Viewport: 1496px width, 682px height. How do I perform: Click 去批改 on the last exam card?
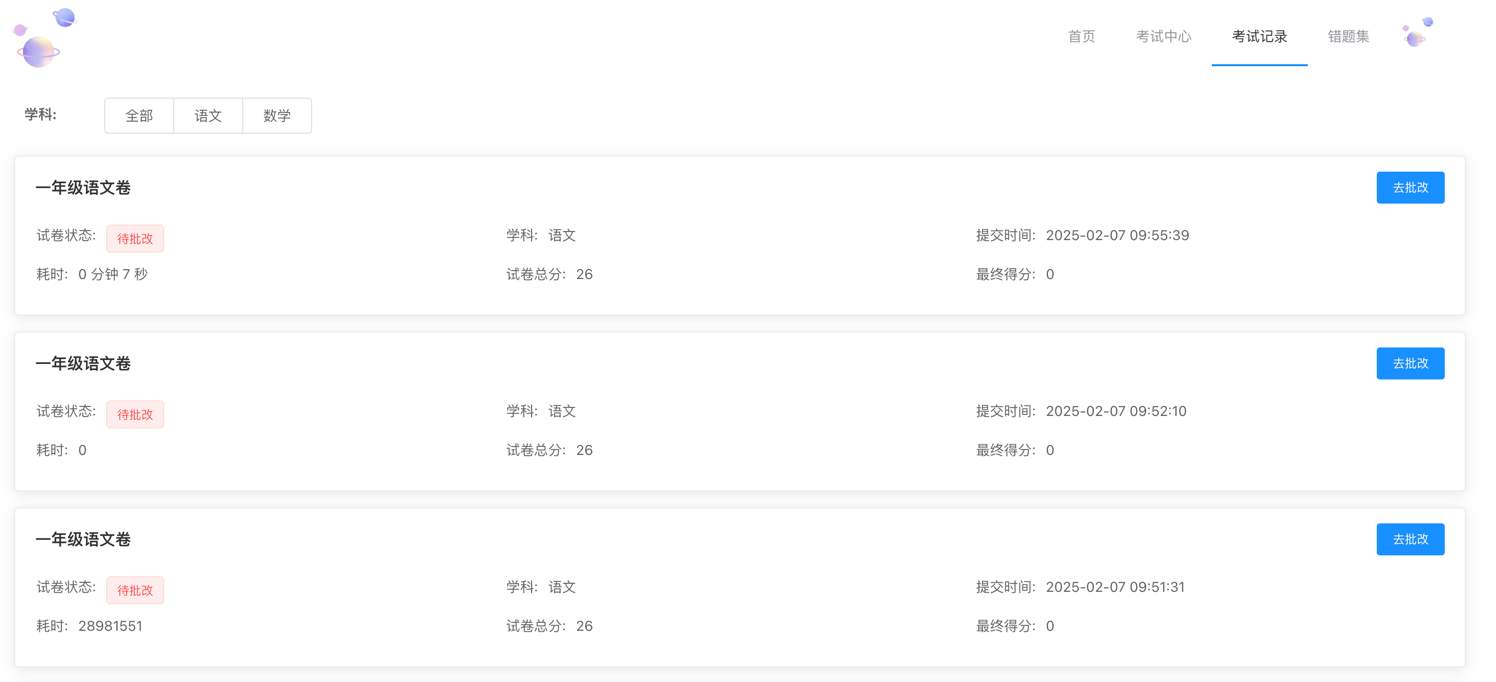tap(1410, 539)
